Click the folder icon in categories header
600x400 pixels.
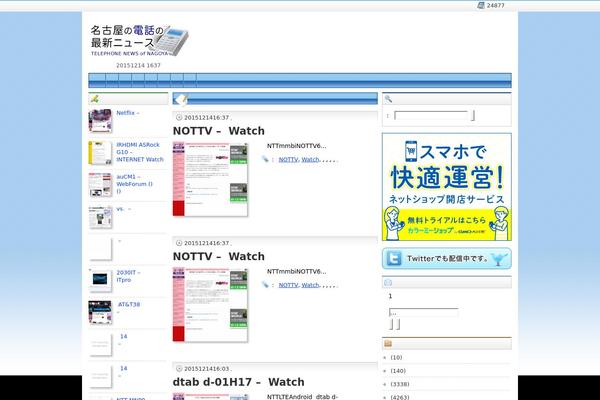388,343
